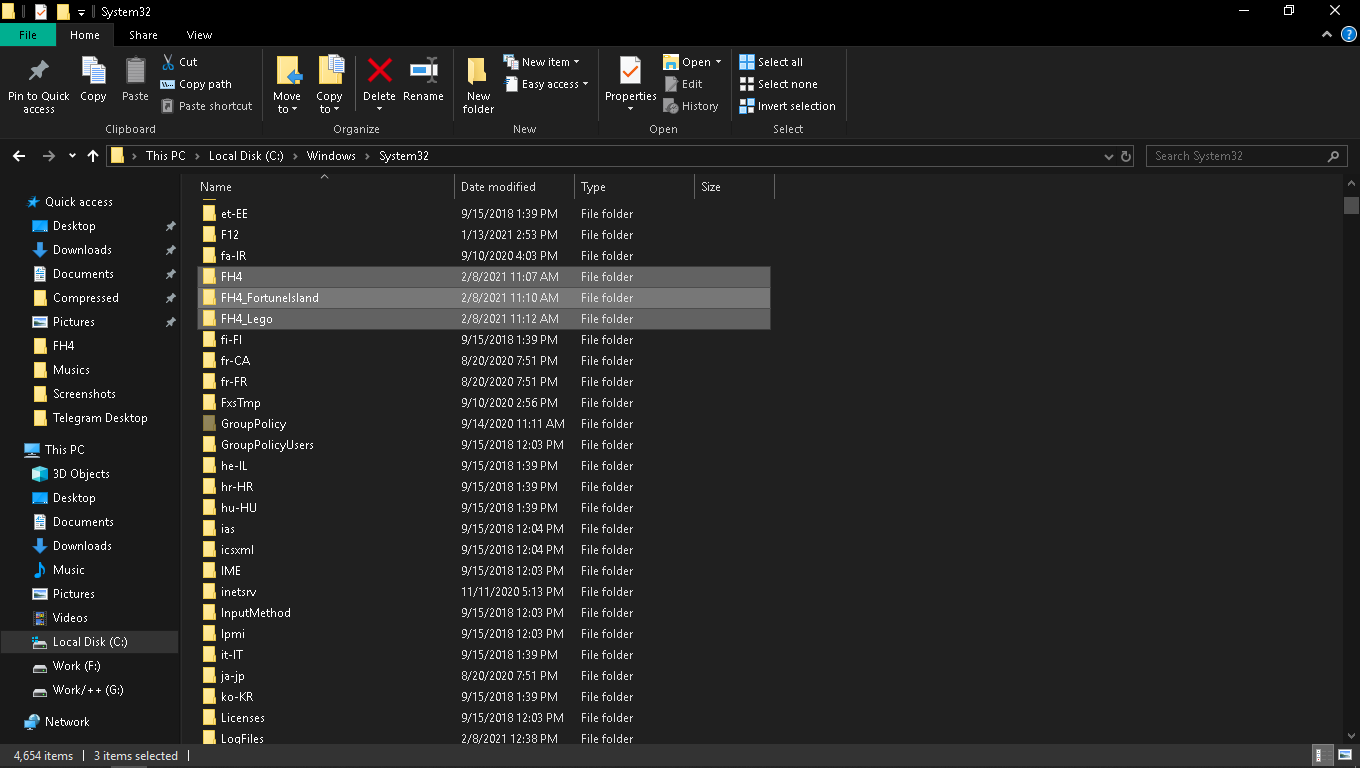This screenshot has height=768, width=1360.
Task: Open the File menu tab
Action: [x=28, y=35]
